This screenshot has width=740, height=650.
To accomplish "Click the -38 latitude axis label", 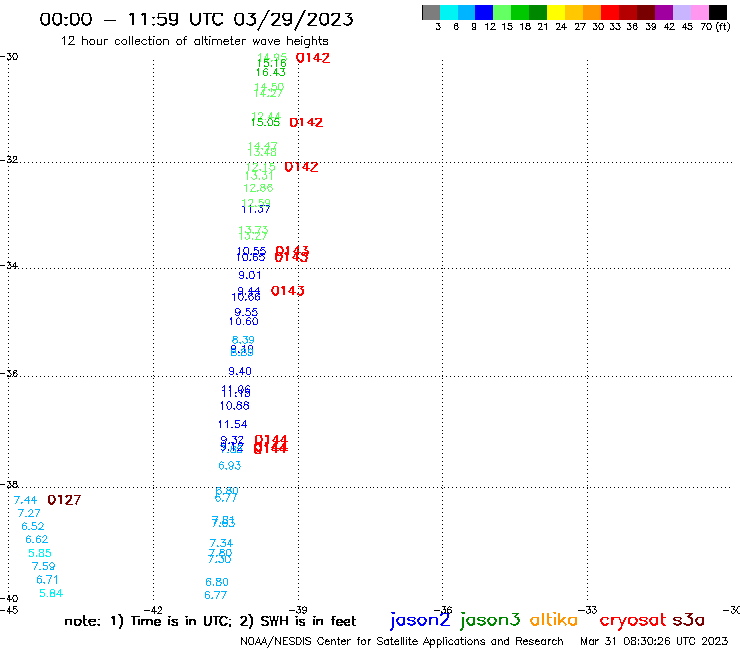I will tap(9, 484).
